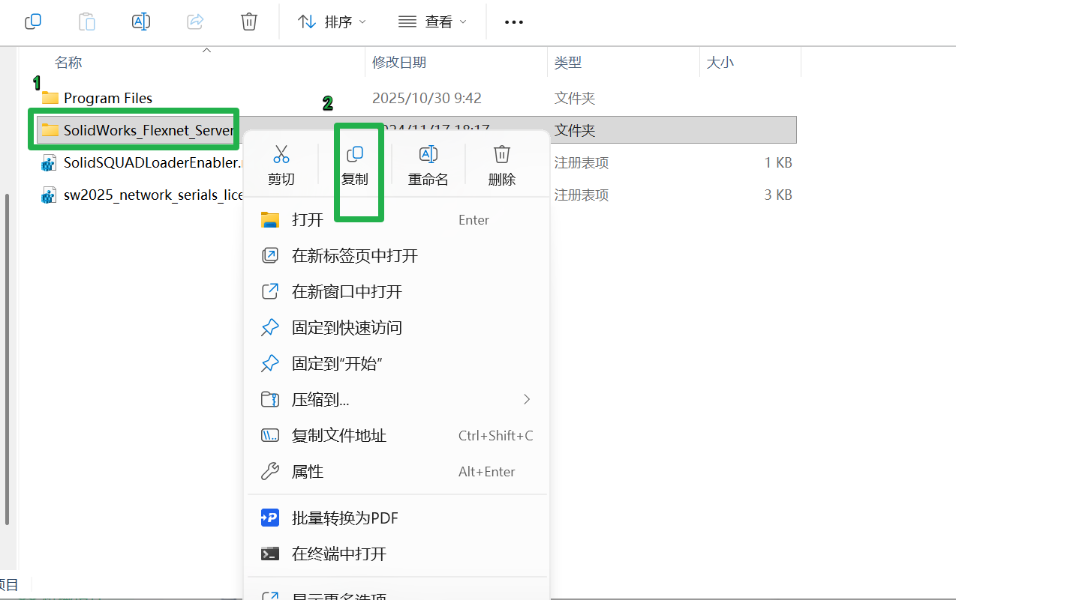Sort by the Name (名称) column header
Screen dimensions: 1066x609
click(68, 63)
